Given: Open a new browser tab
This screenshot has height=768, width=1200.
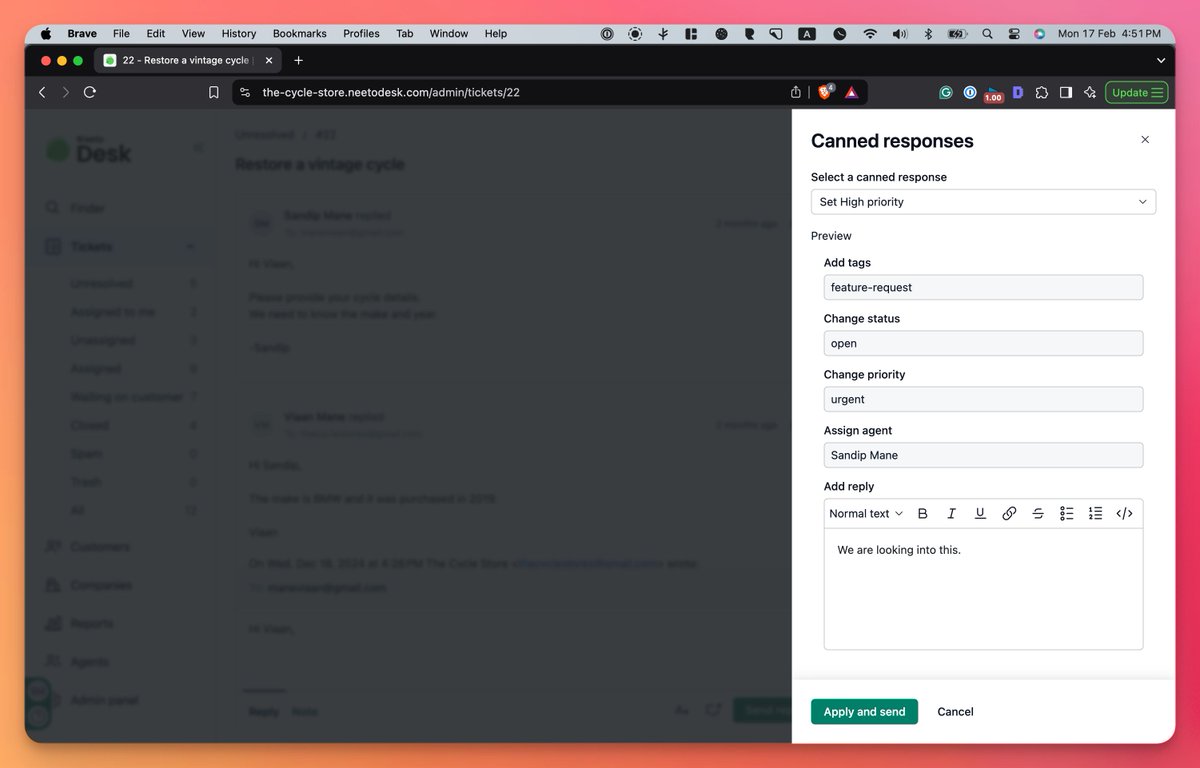Looking at the screenshot, I should click(298, 60).
